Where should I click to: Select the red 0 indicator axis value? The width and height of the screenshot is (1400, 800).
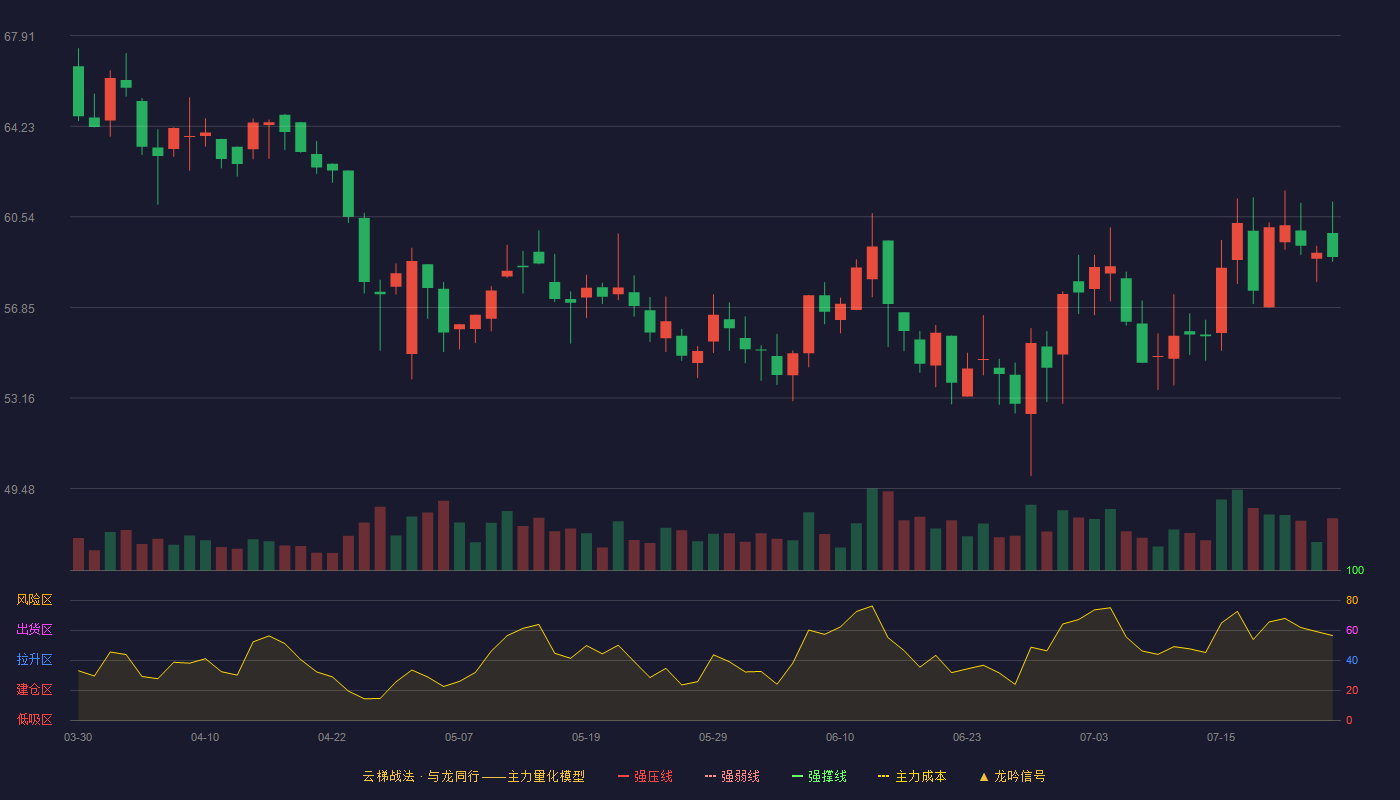tap(1349, 720)
